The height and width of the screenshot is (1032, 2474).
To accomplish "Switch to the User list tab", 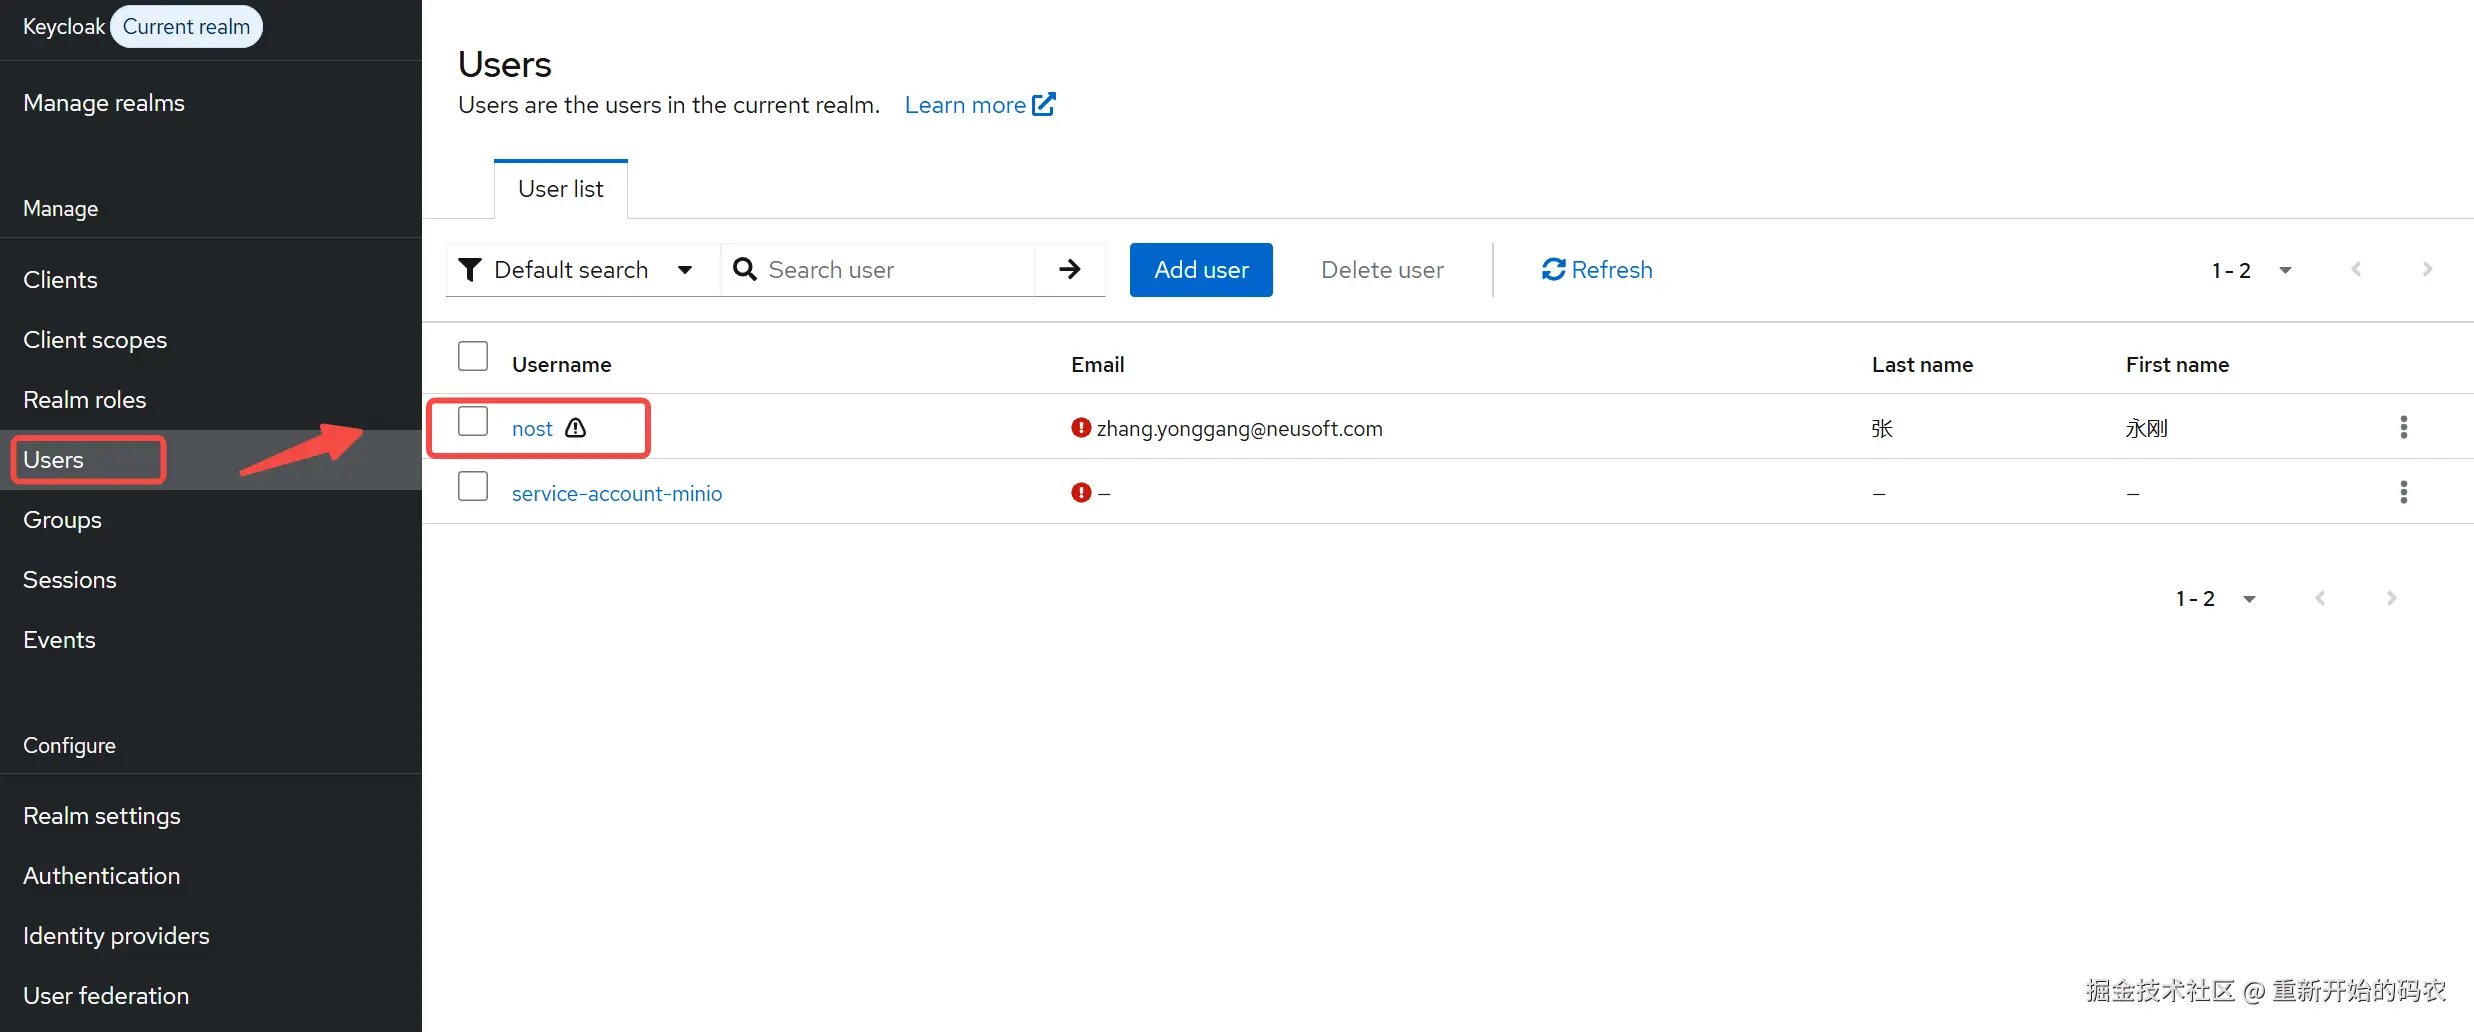I will [x=561, y=189].
